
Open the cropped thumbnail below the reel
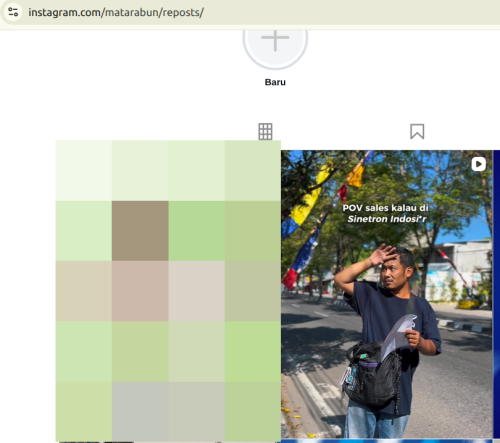point(387,441)
